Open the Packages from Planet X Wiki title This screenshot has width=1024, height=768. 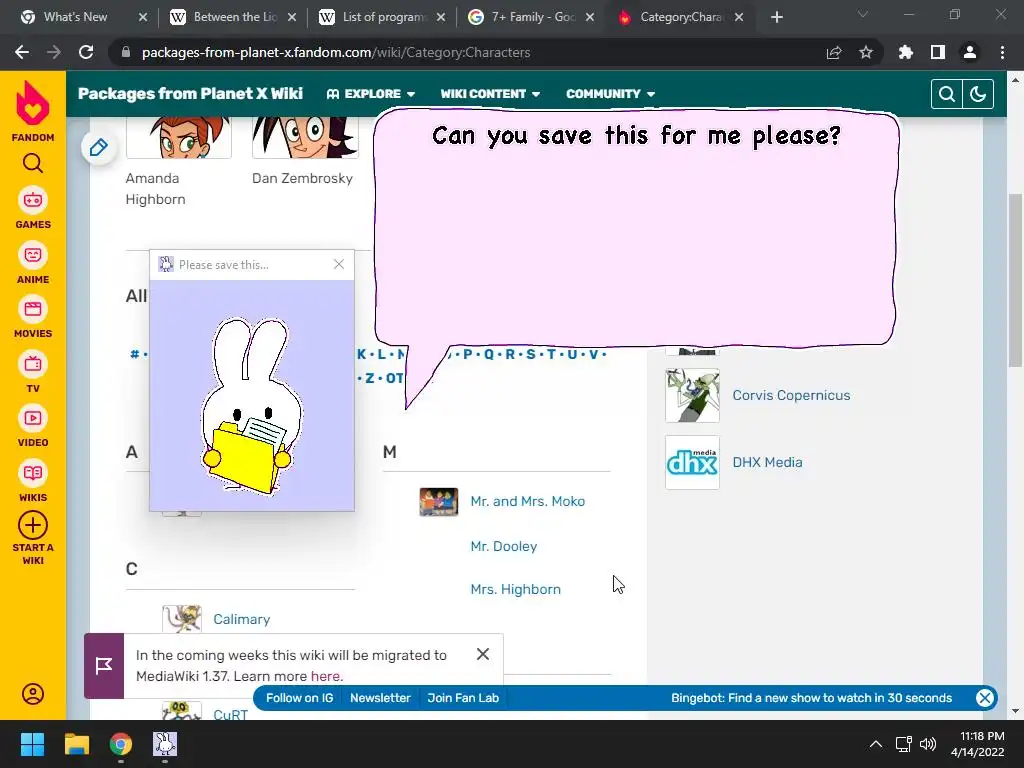point(190,93)
